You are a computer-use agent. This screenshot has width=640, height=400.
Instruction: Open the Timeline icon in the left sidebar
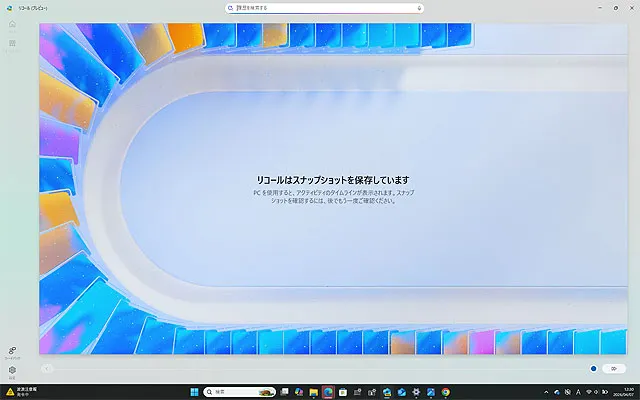coord(12,44)
